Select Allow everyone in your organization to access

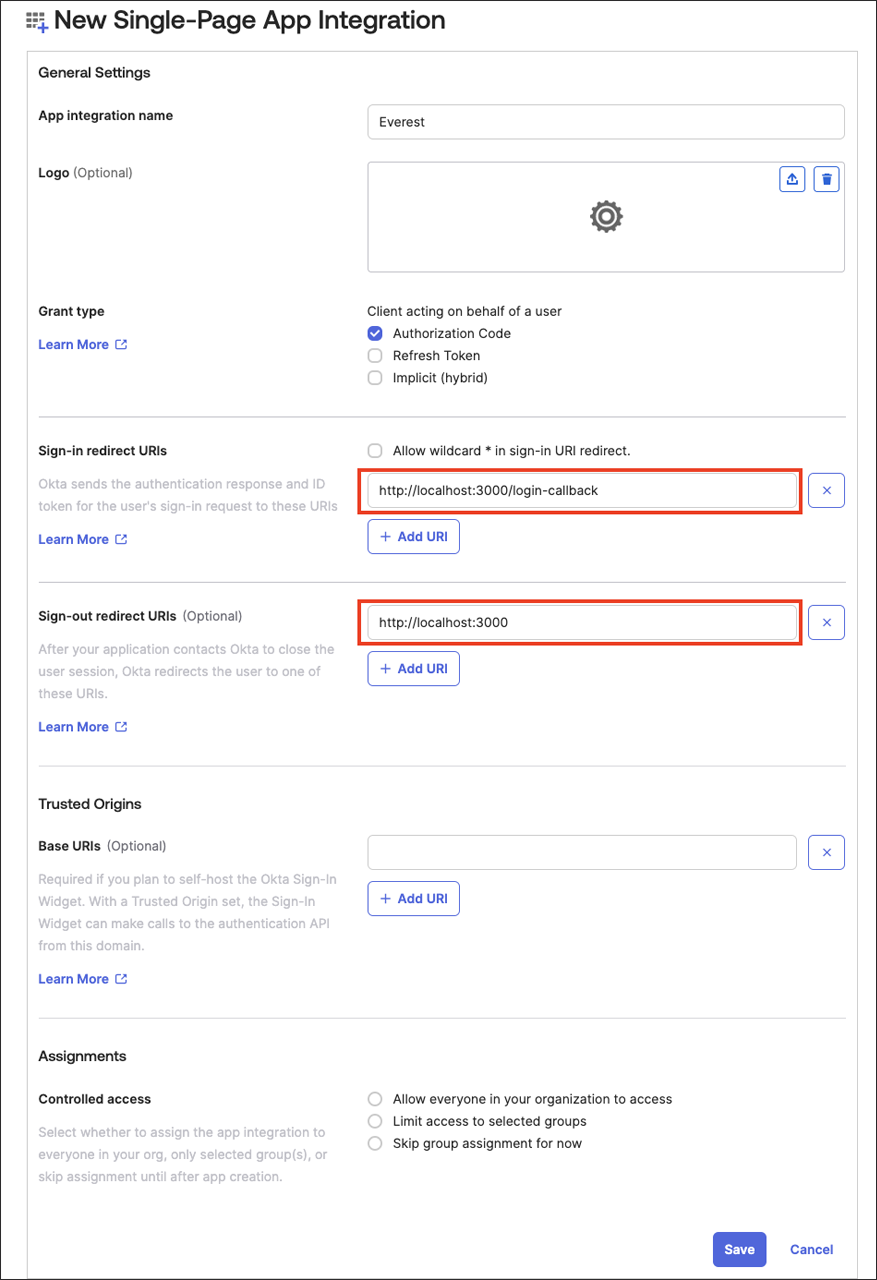[x=375, y=1099]
